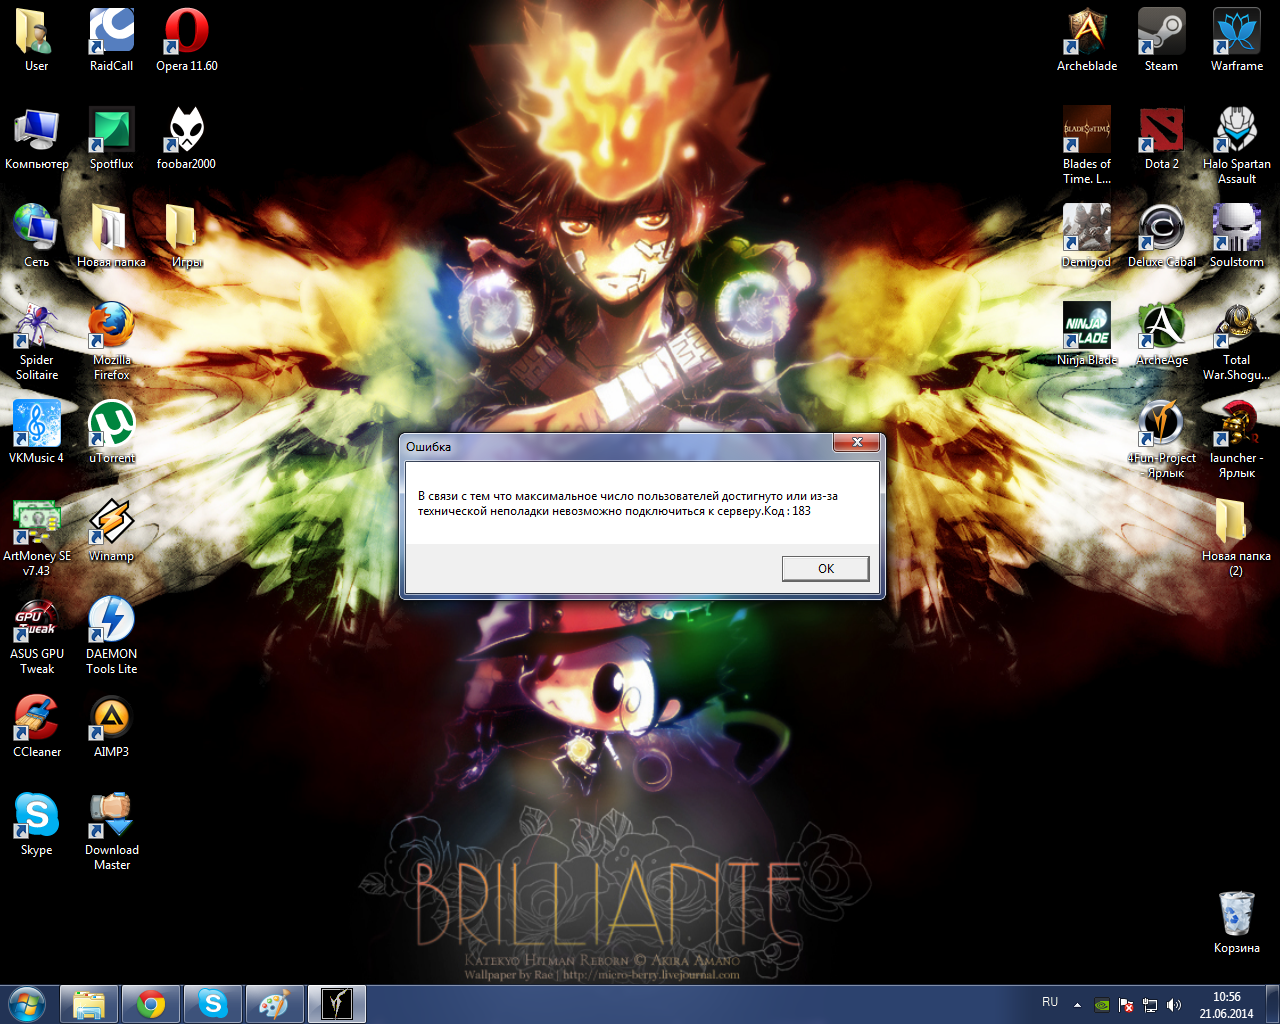Select AIMP3 desktop icon
Image resolution: width=1280 pixels, height=1024 pixels.
111,727
